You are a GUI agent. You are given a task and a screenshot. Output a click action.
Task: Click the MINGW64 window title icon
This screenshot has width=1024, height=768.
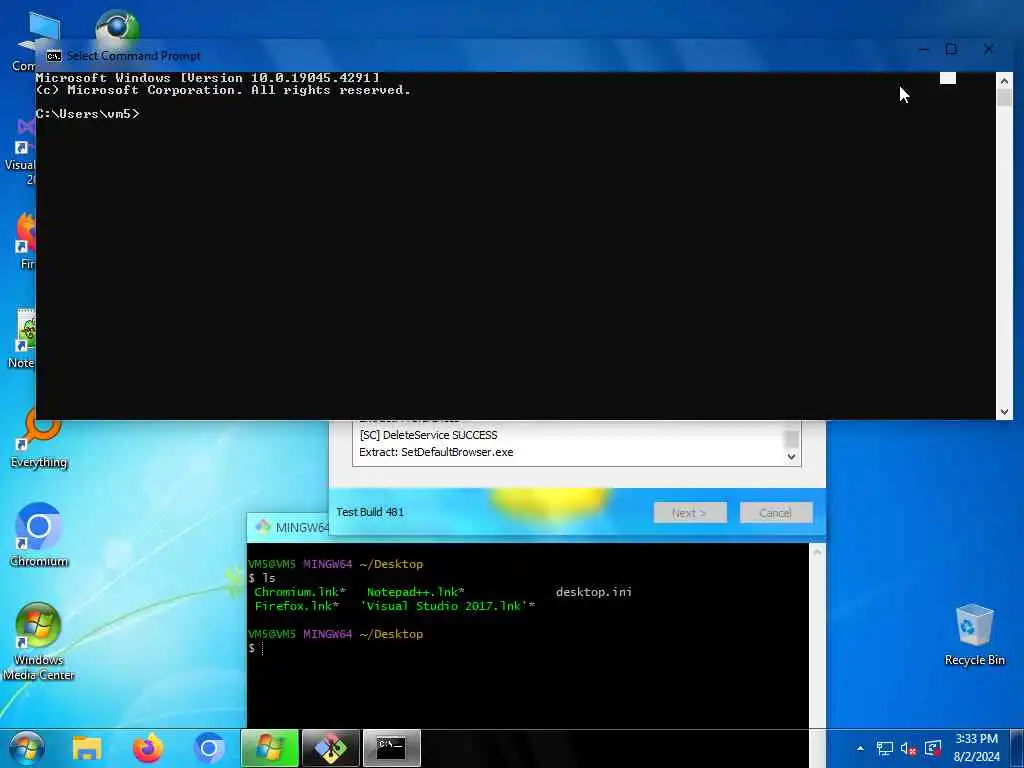pos(263,527)
